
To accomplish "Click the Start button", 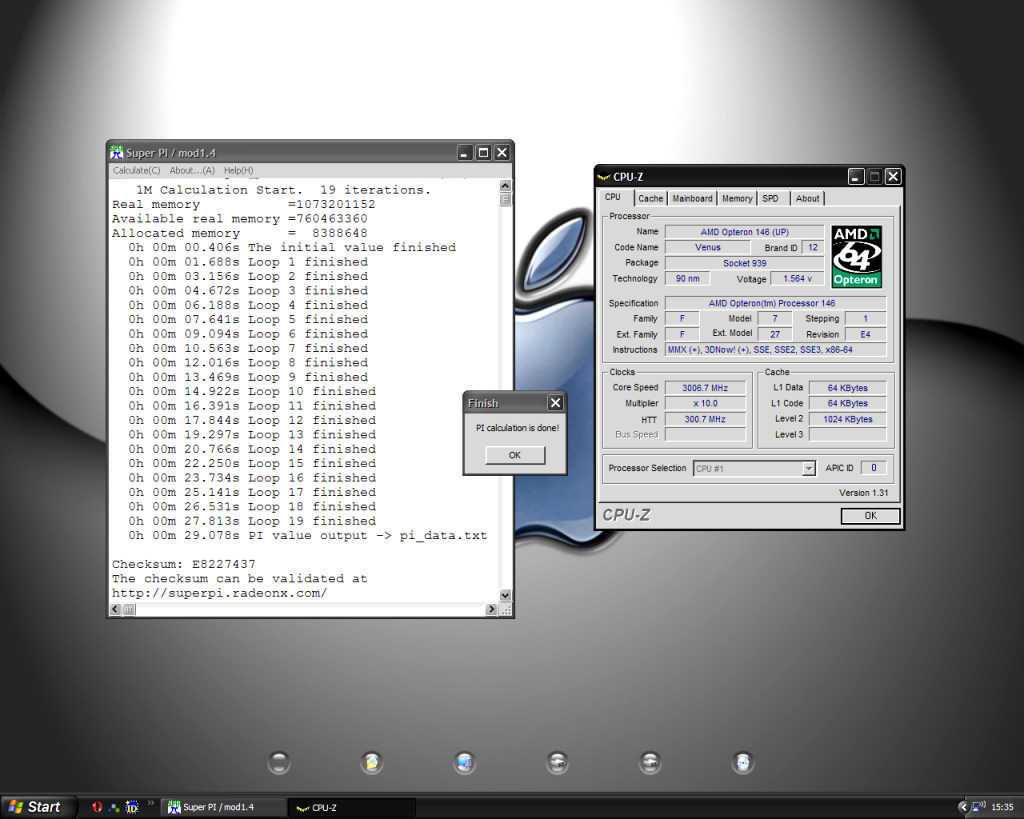I will [x=36, y=807].
